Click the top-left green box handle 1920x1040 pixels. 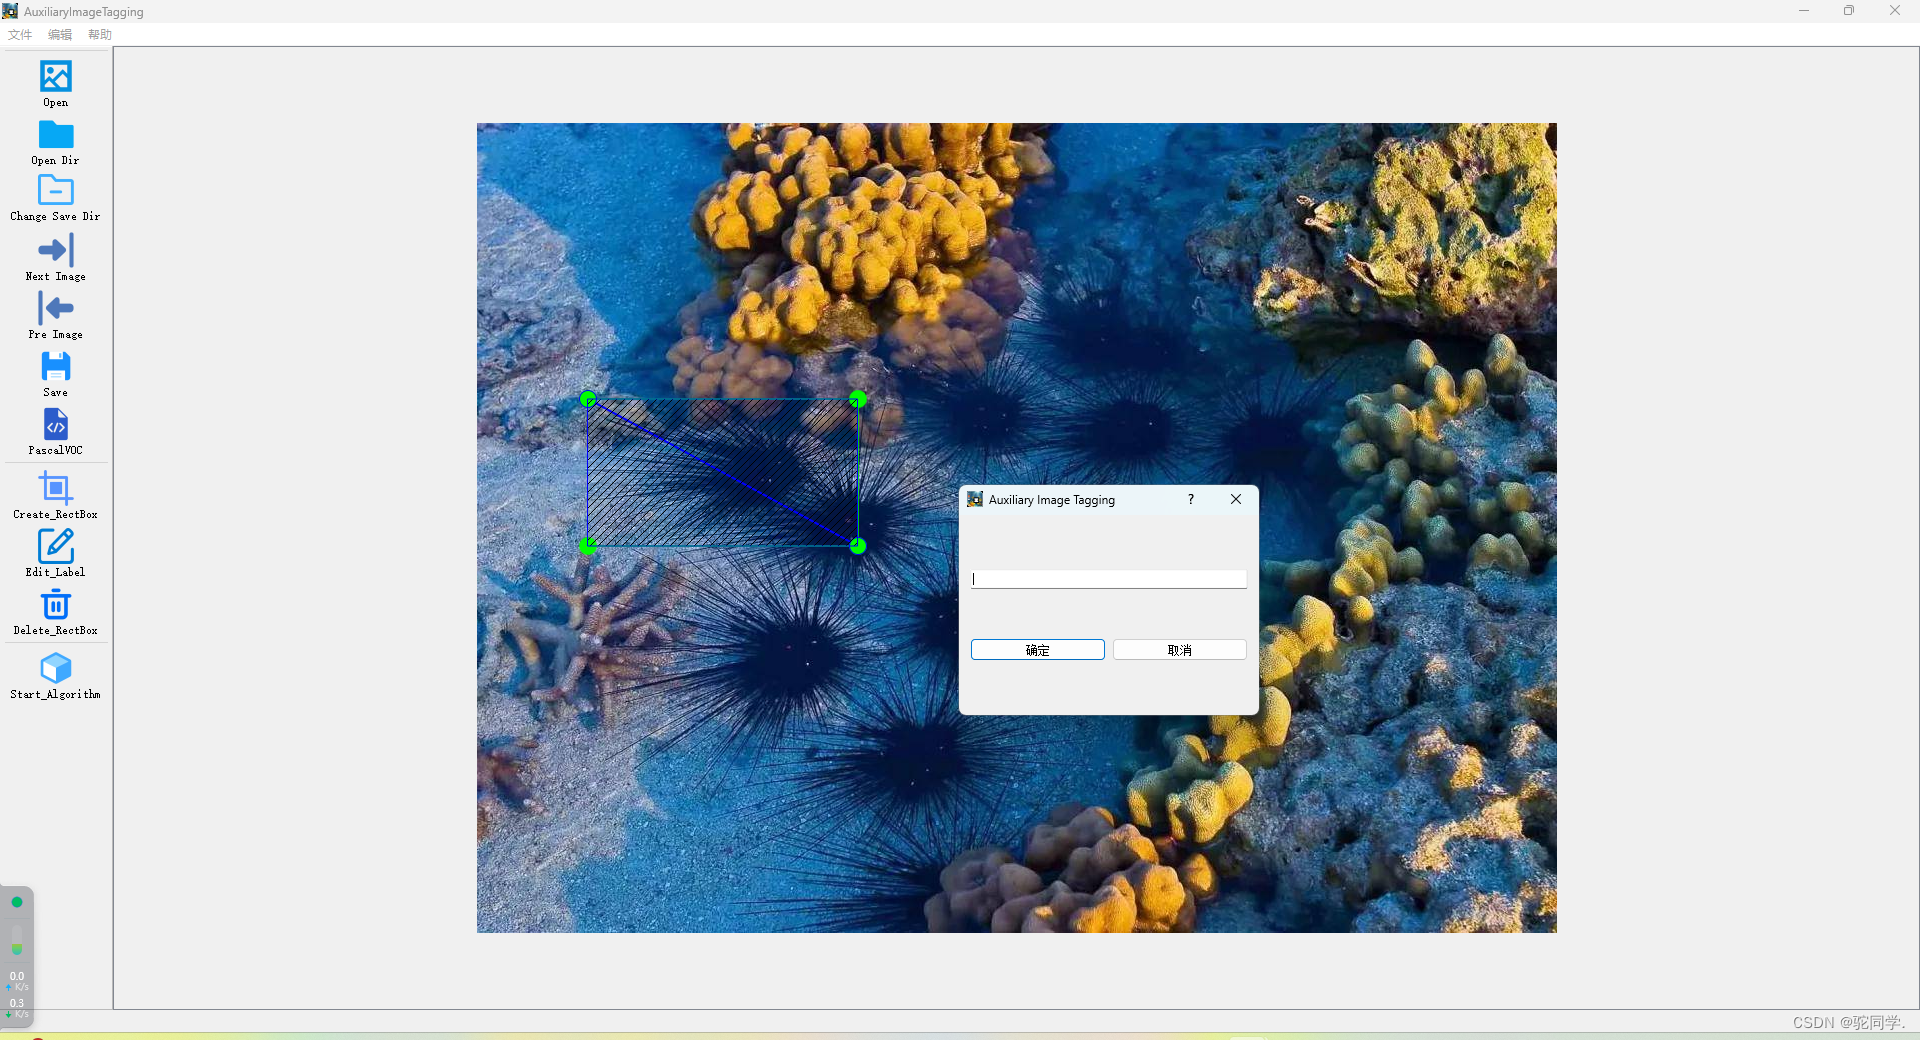point(588,399)
